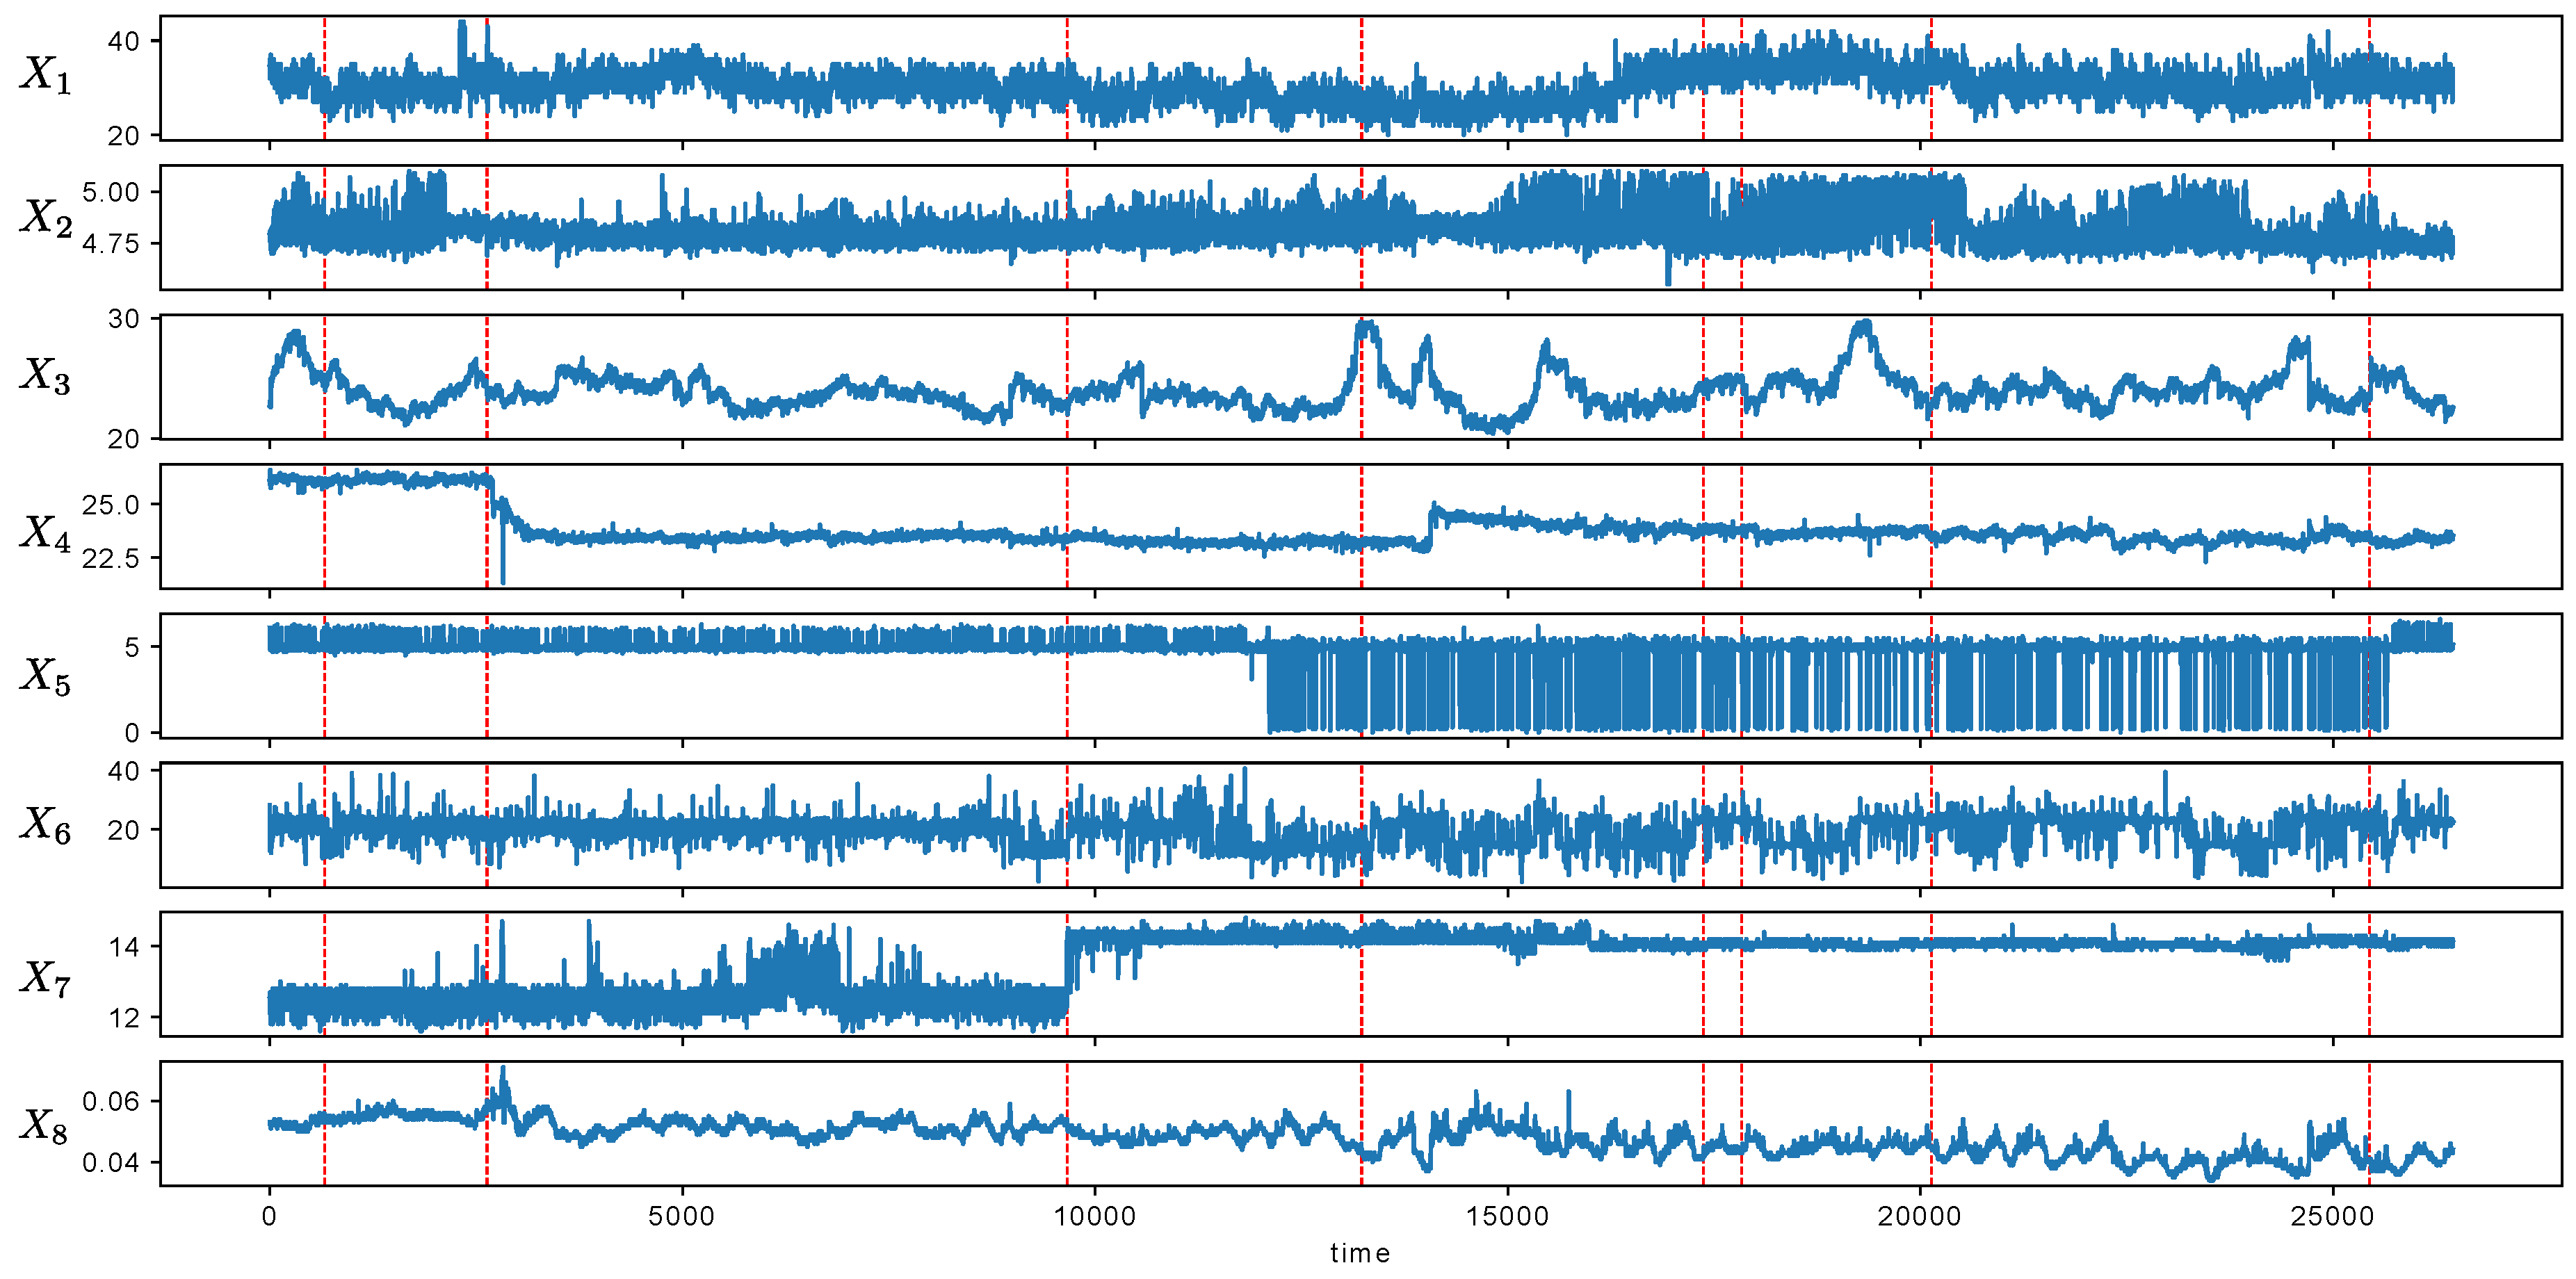The height and width of the screenshot is (1279, 2576).
Task: Click the 25000 tick label on time axis
Action: pos(2333,1216)
